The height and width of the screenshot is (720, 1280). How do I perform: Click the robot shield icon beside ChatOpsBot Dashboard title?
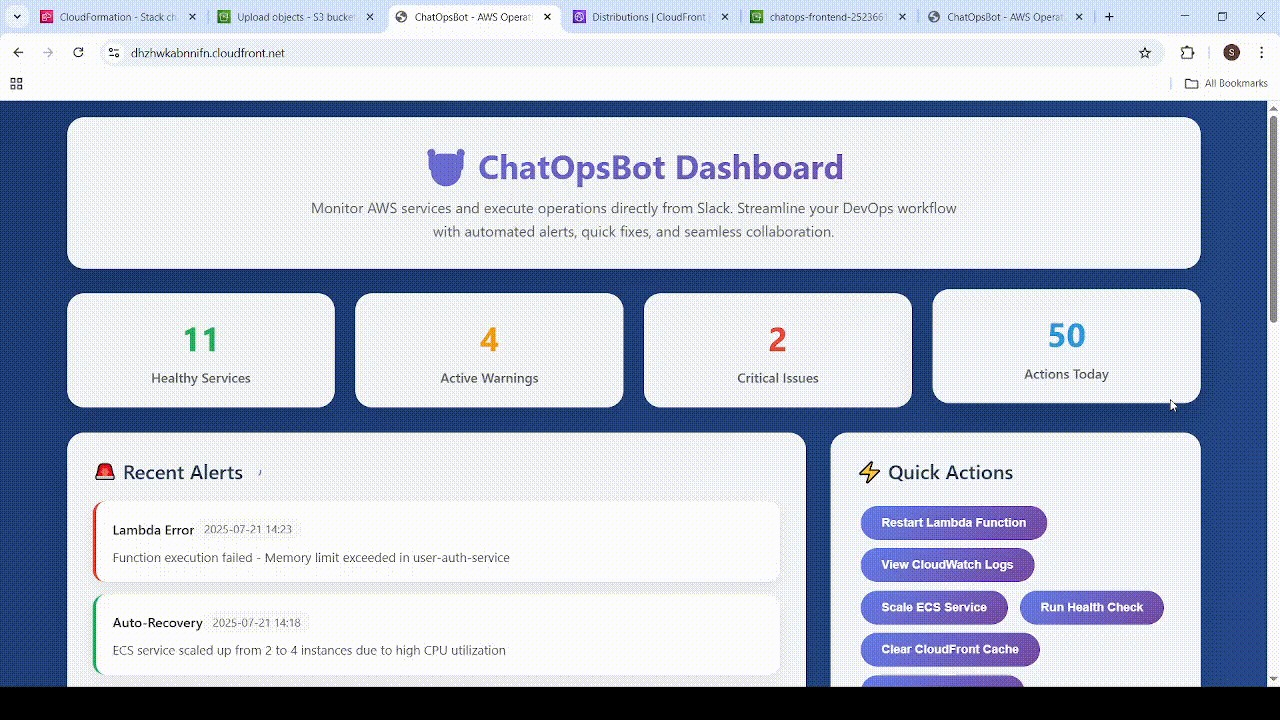445,167
